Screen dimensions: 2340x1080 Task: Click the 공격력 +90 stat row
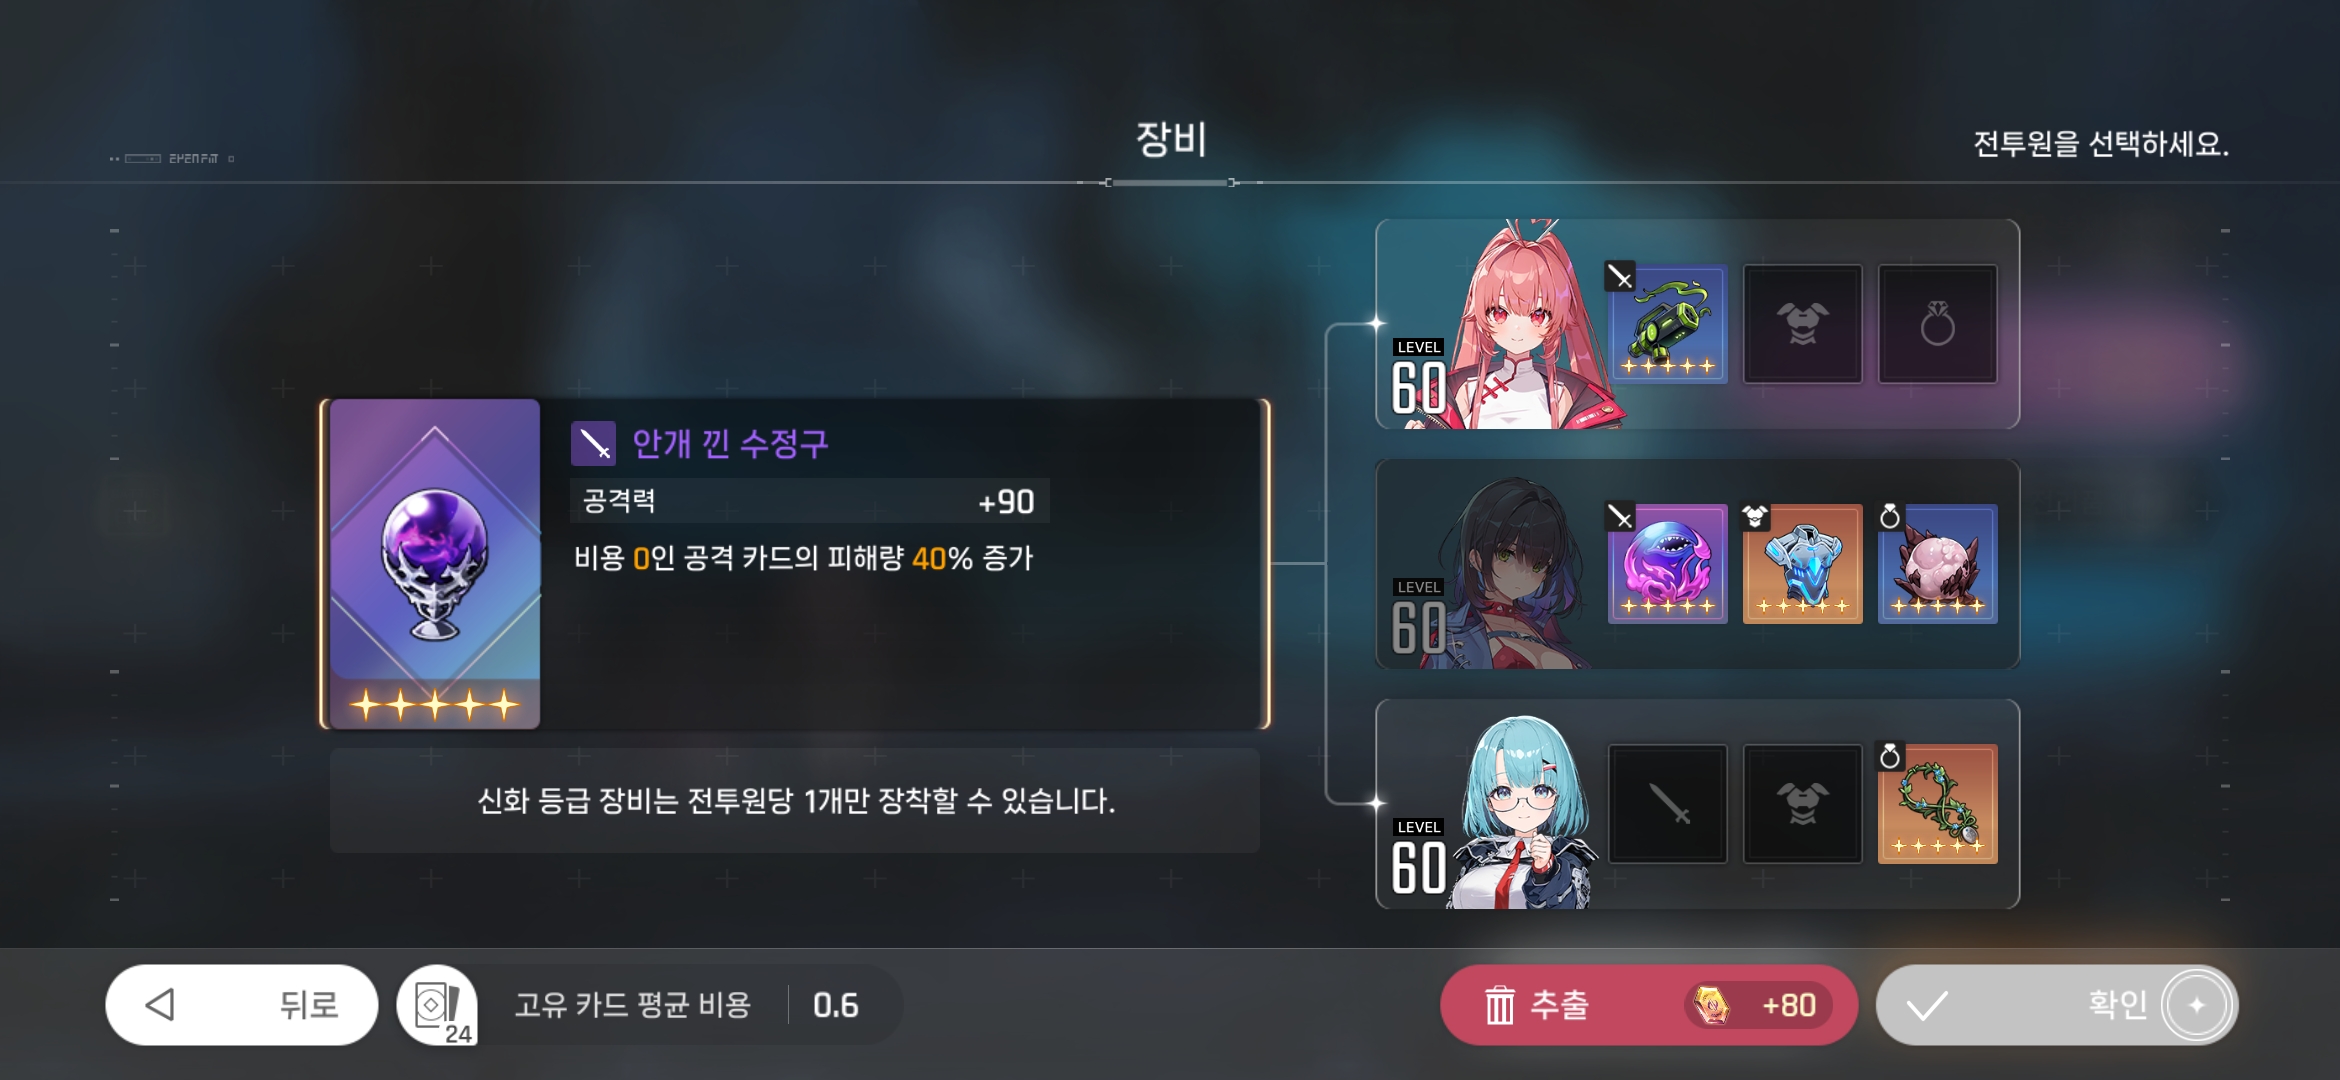pos(809,500)
